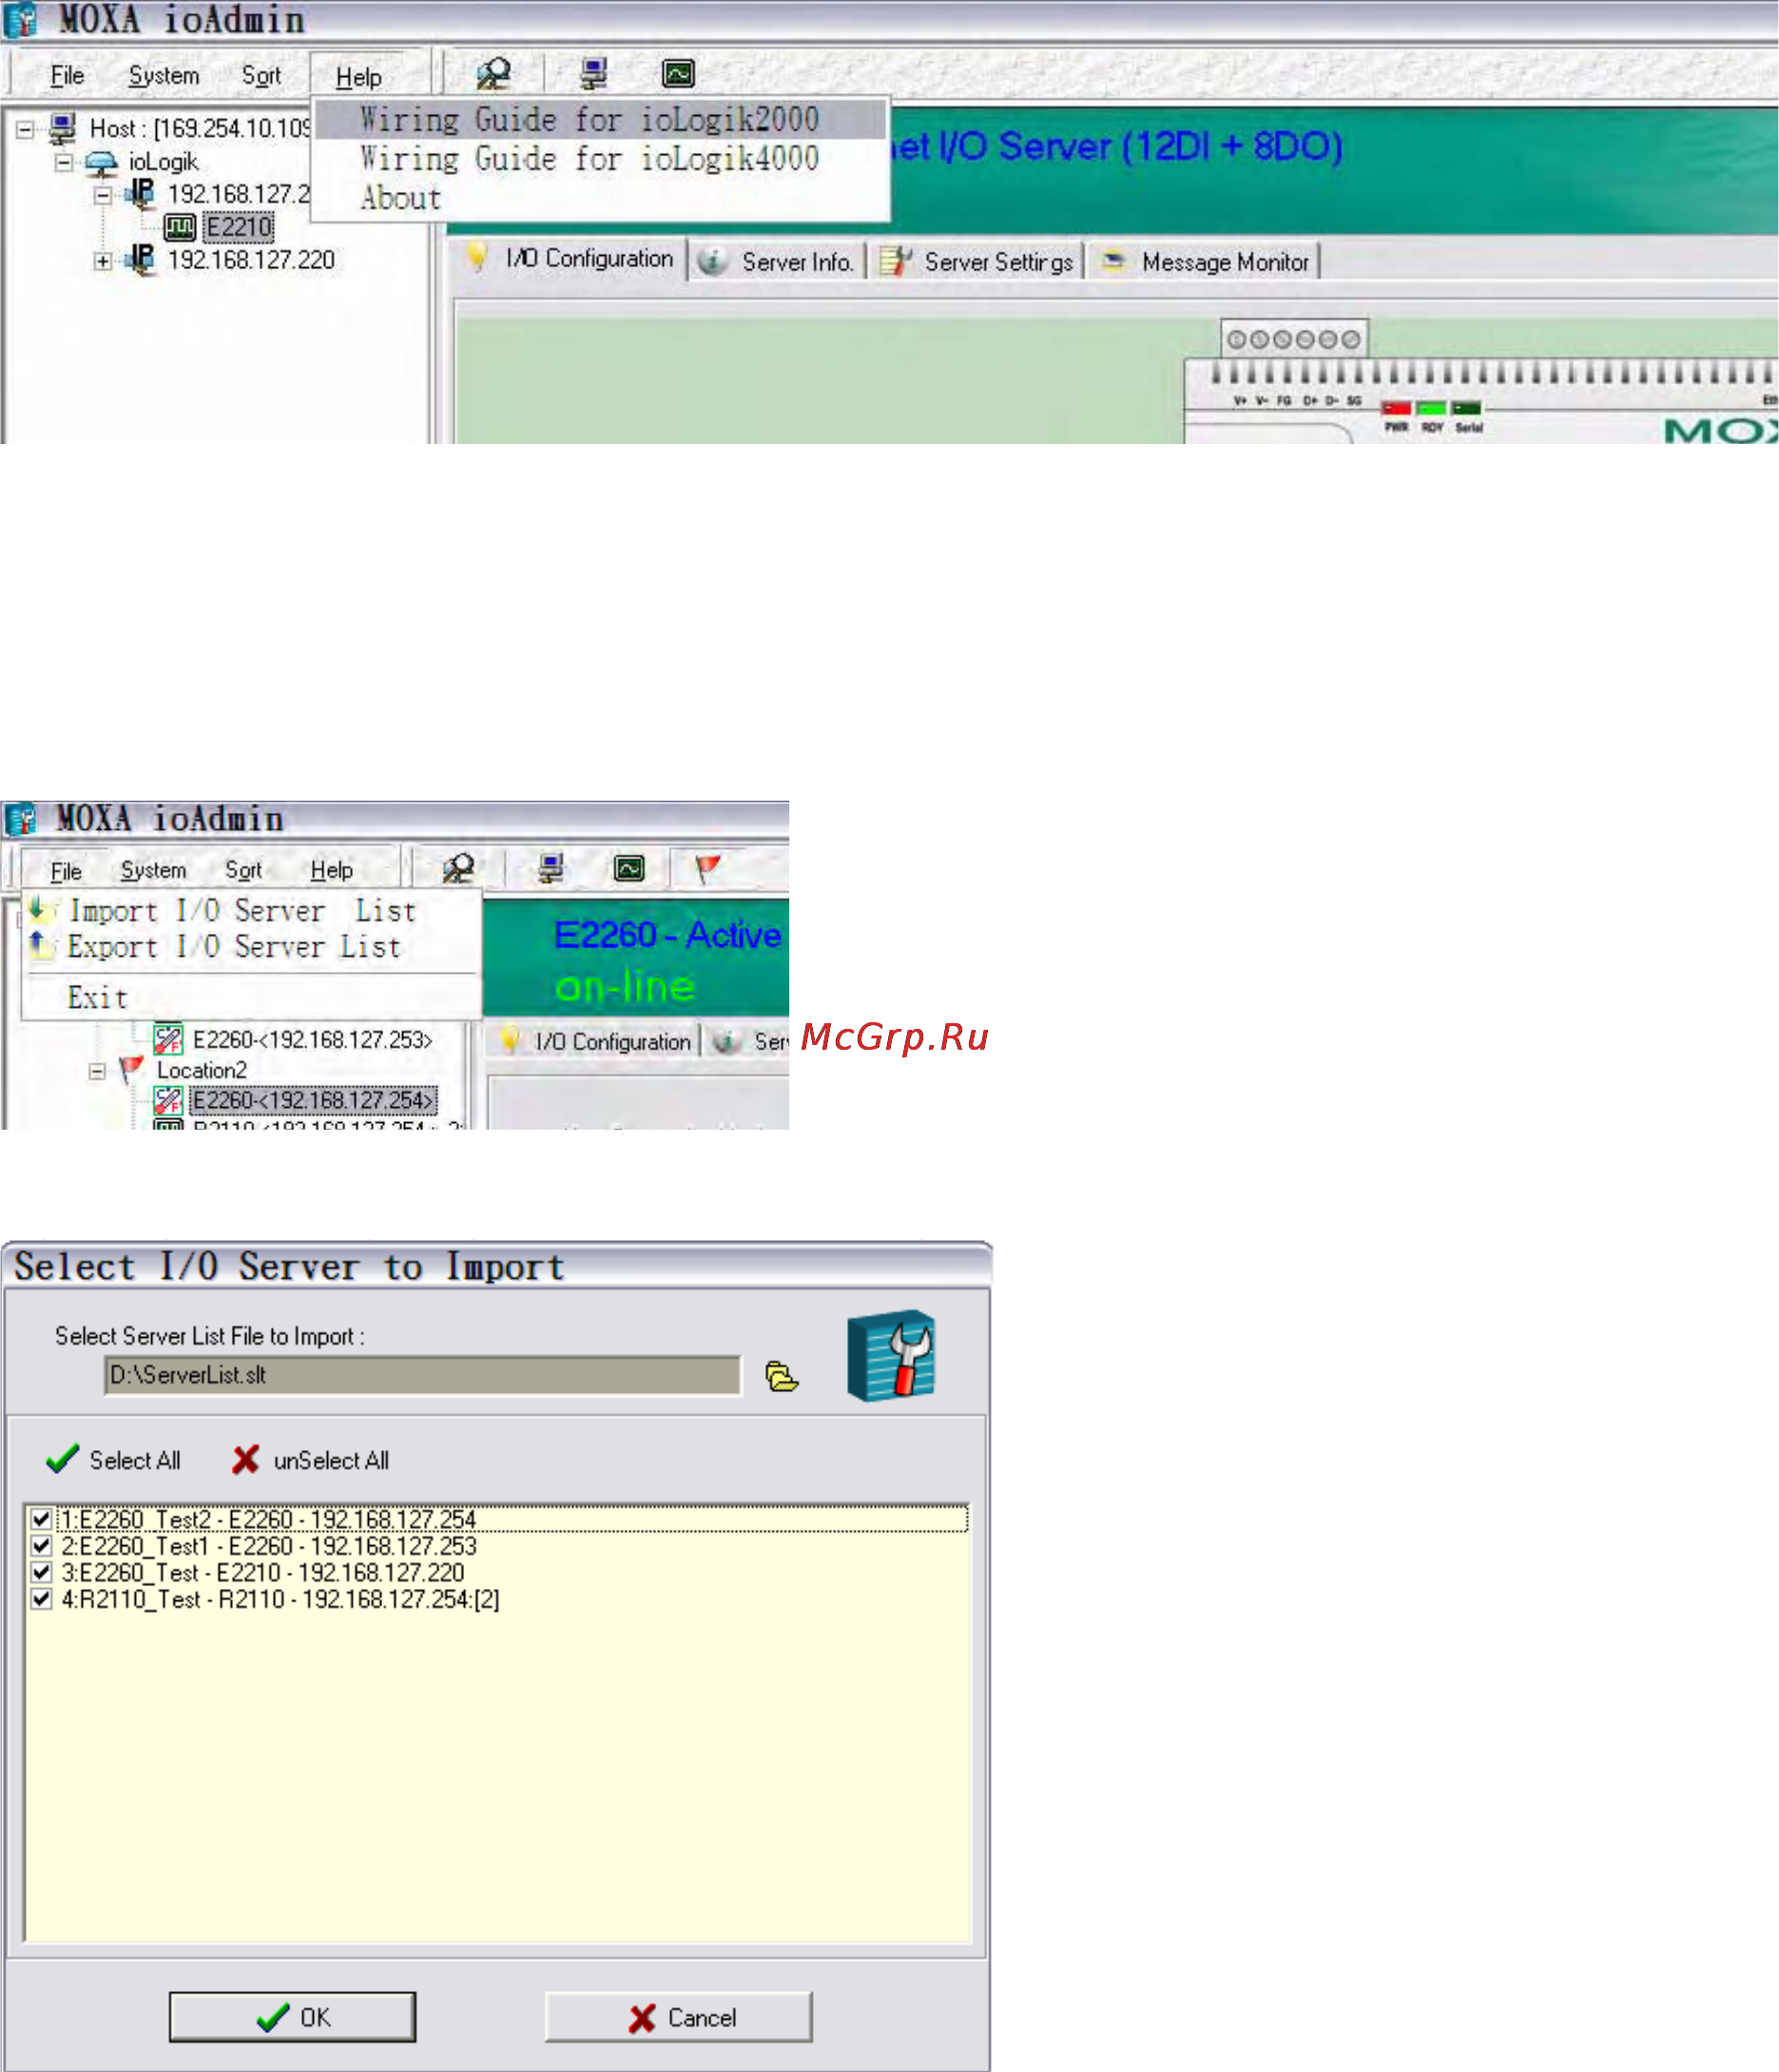
Task: Uncheck 1:E2260_Test2 server checkbox
Action: (41, 1519)
